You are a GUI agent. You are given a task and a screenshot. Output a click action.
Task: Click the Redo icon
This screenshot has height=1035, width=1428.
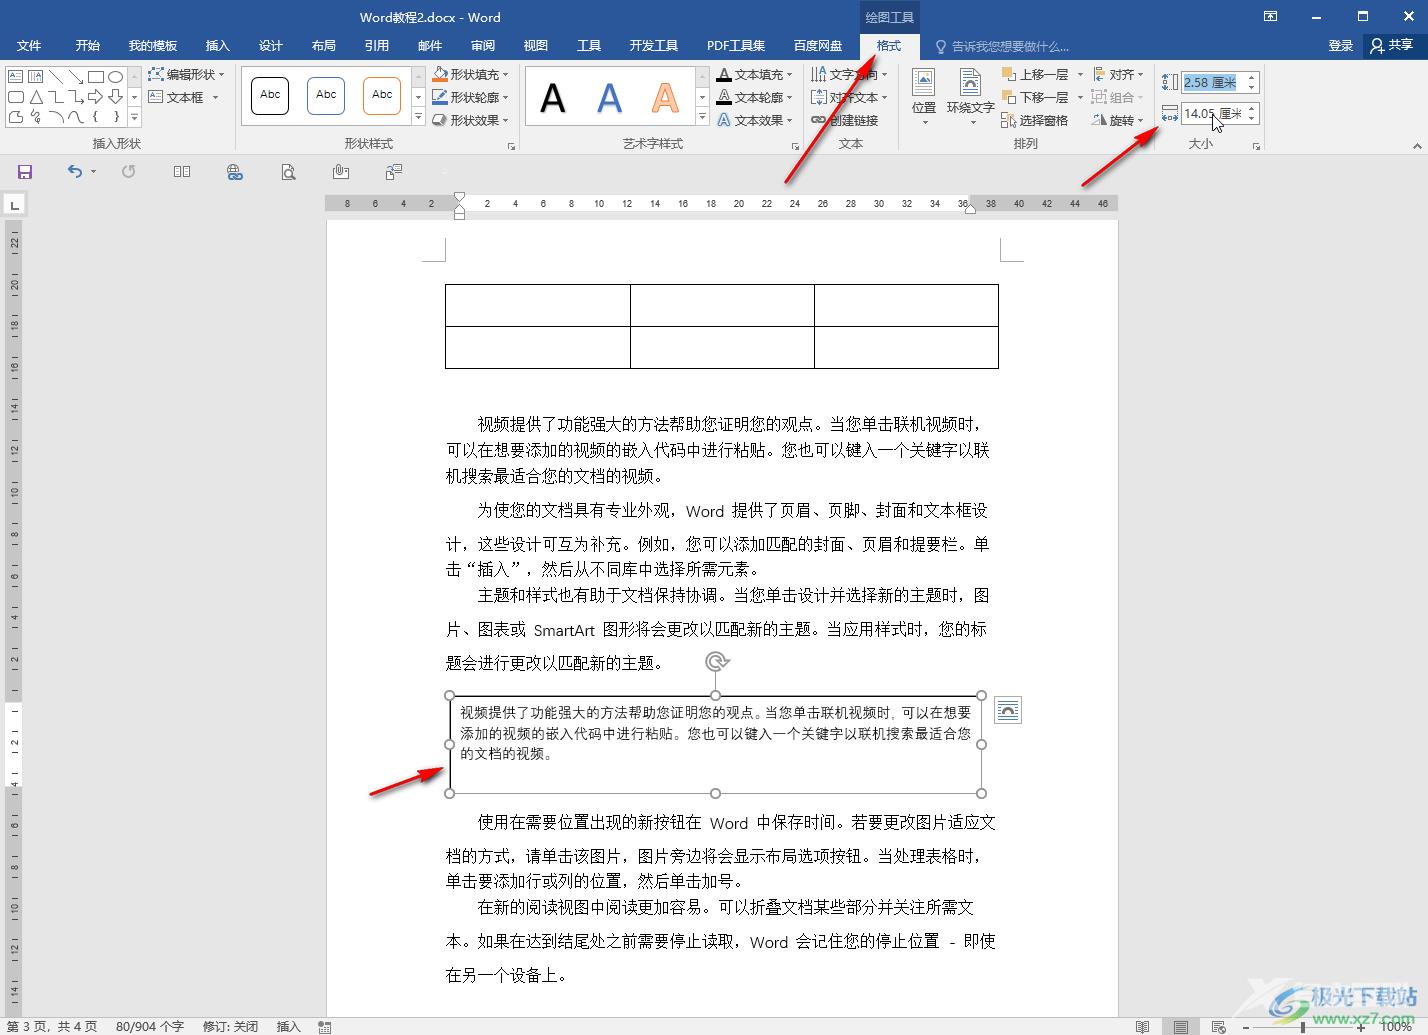point(128,172)
